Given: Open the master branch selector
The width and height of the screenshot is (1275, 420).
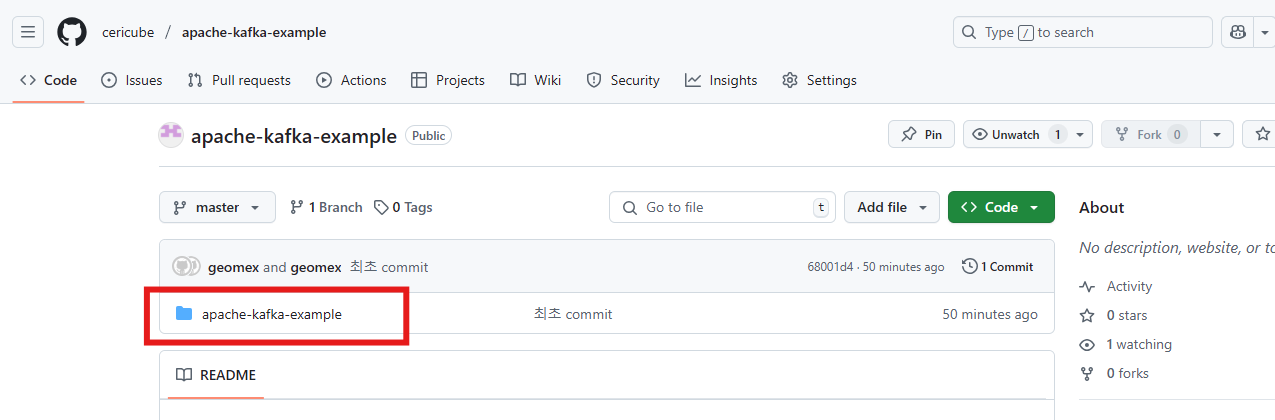Looking at the screenshot, I should click(217, 207).
